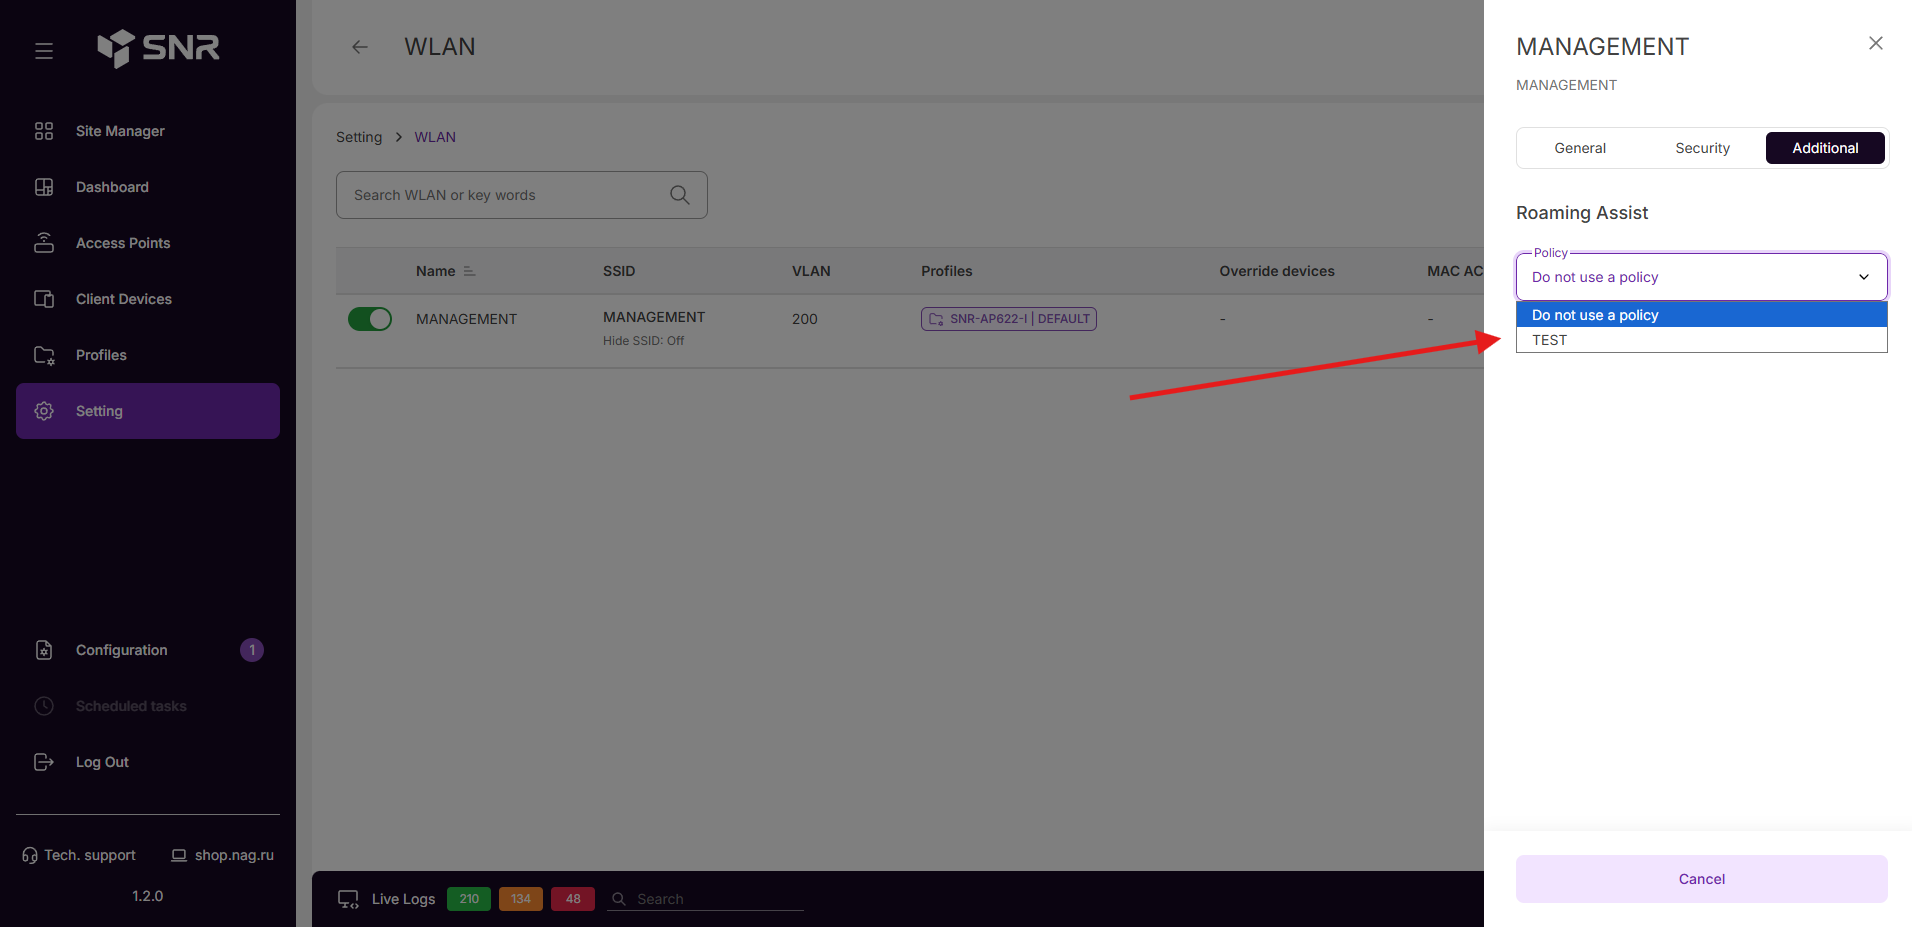Click the green 210 log counter
The height and width of the screenshot is (927, 1912).
pyautogui.click(x=469, y=899)
